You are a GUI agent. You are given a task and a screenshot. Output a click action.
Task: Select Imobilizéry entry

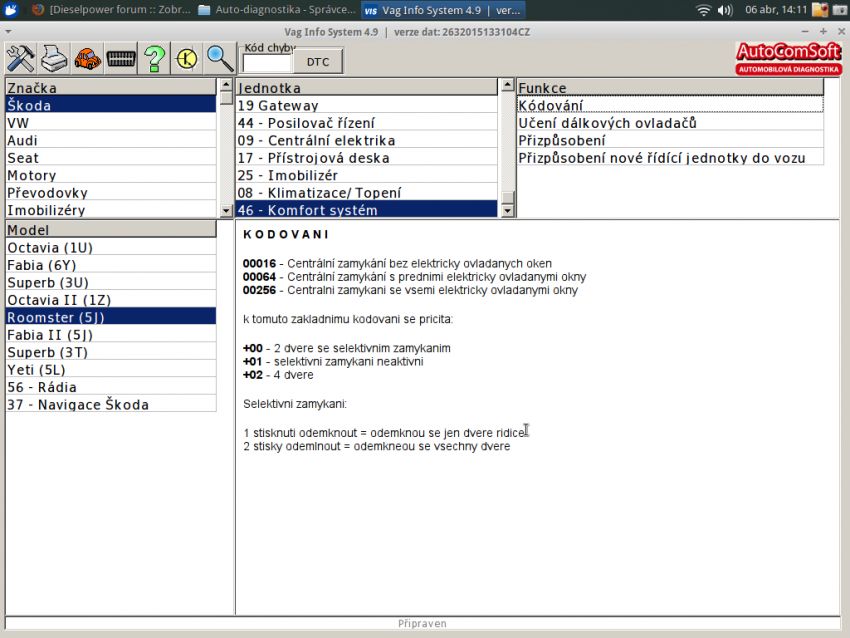pos(111,210)
